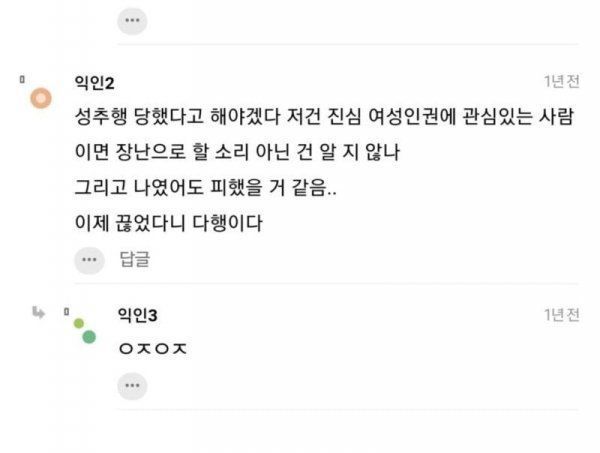The width and height of the screenshot is (600, 453).
Task: Open the more options button above 익인2's comment
Action: coord(131,19)
